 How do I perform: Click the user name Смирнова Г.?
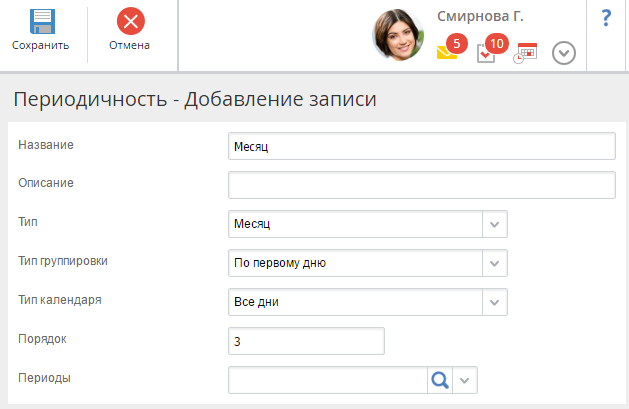click(x=480, y=16)
